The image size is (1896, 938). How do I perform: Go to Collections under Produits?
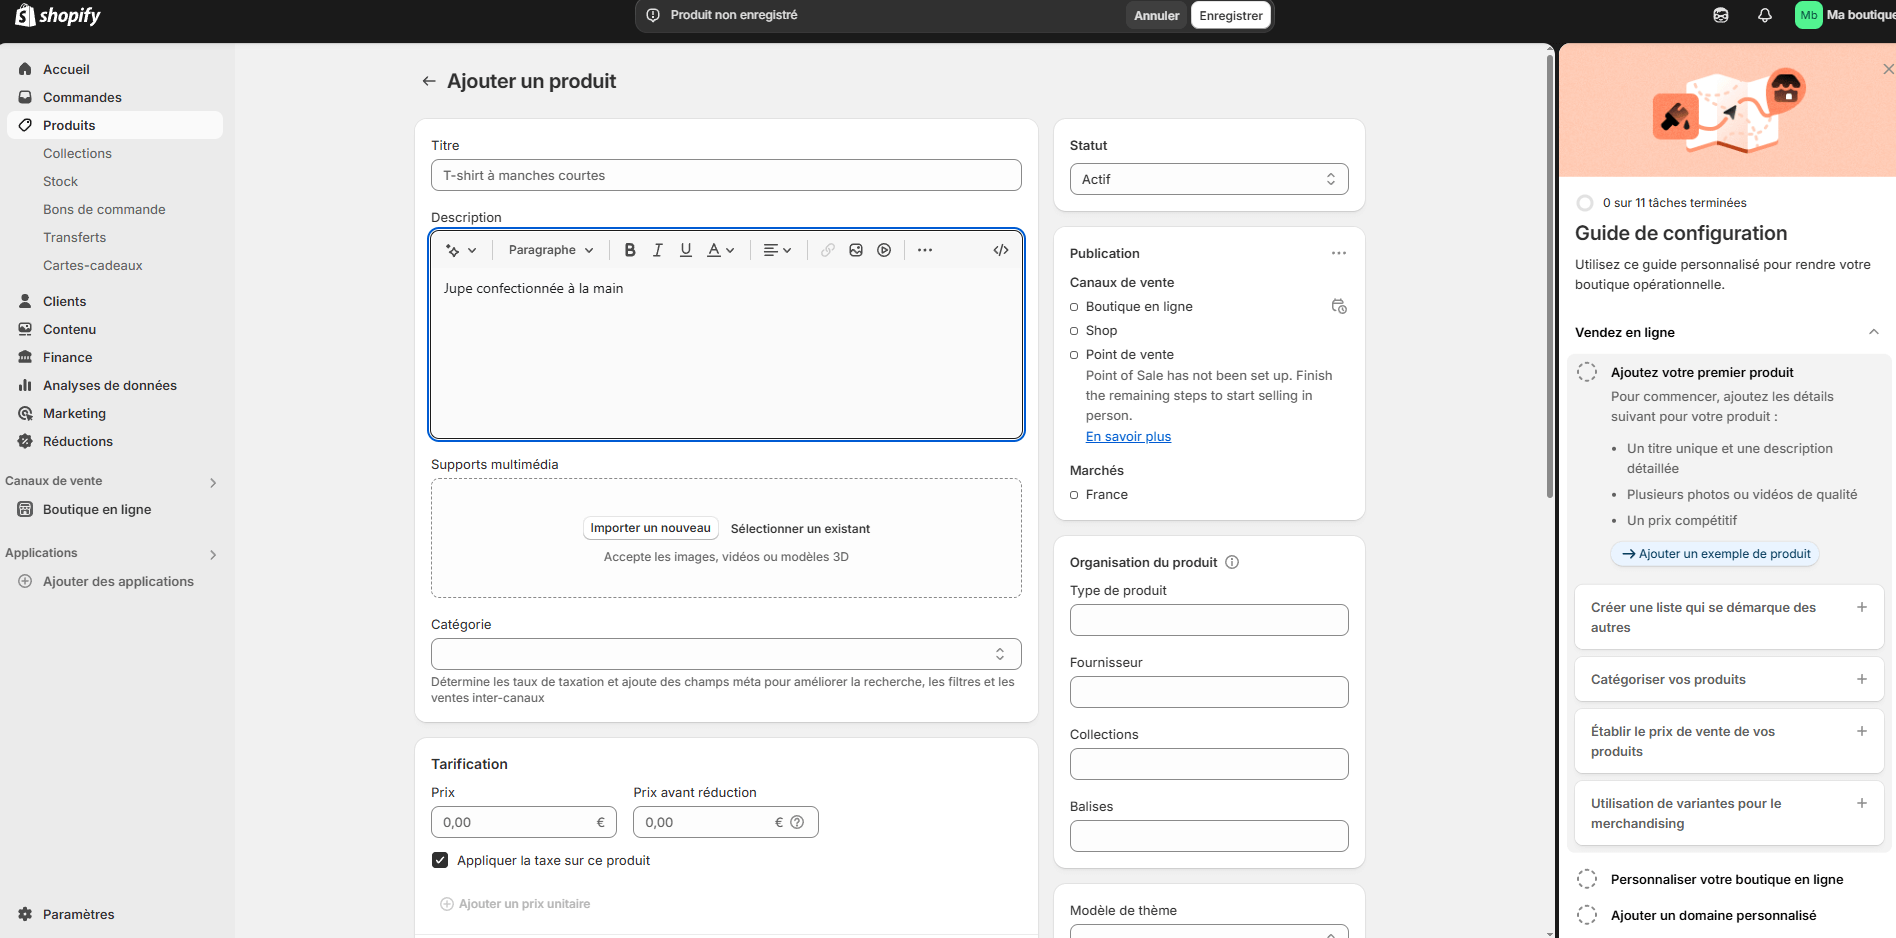(x=77, y=153)
